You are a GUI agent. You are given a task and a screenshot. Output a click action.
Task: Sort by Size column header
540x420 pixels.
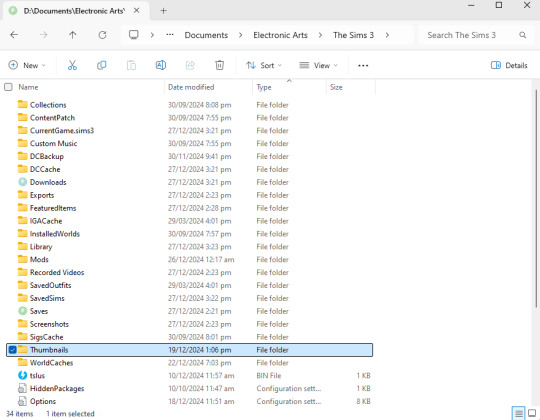point(336,87)
